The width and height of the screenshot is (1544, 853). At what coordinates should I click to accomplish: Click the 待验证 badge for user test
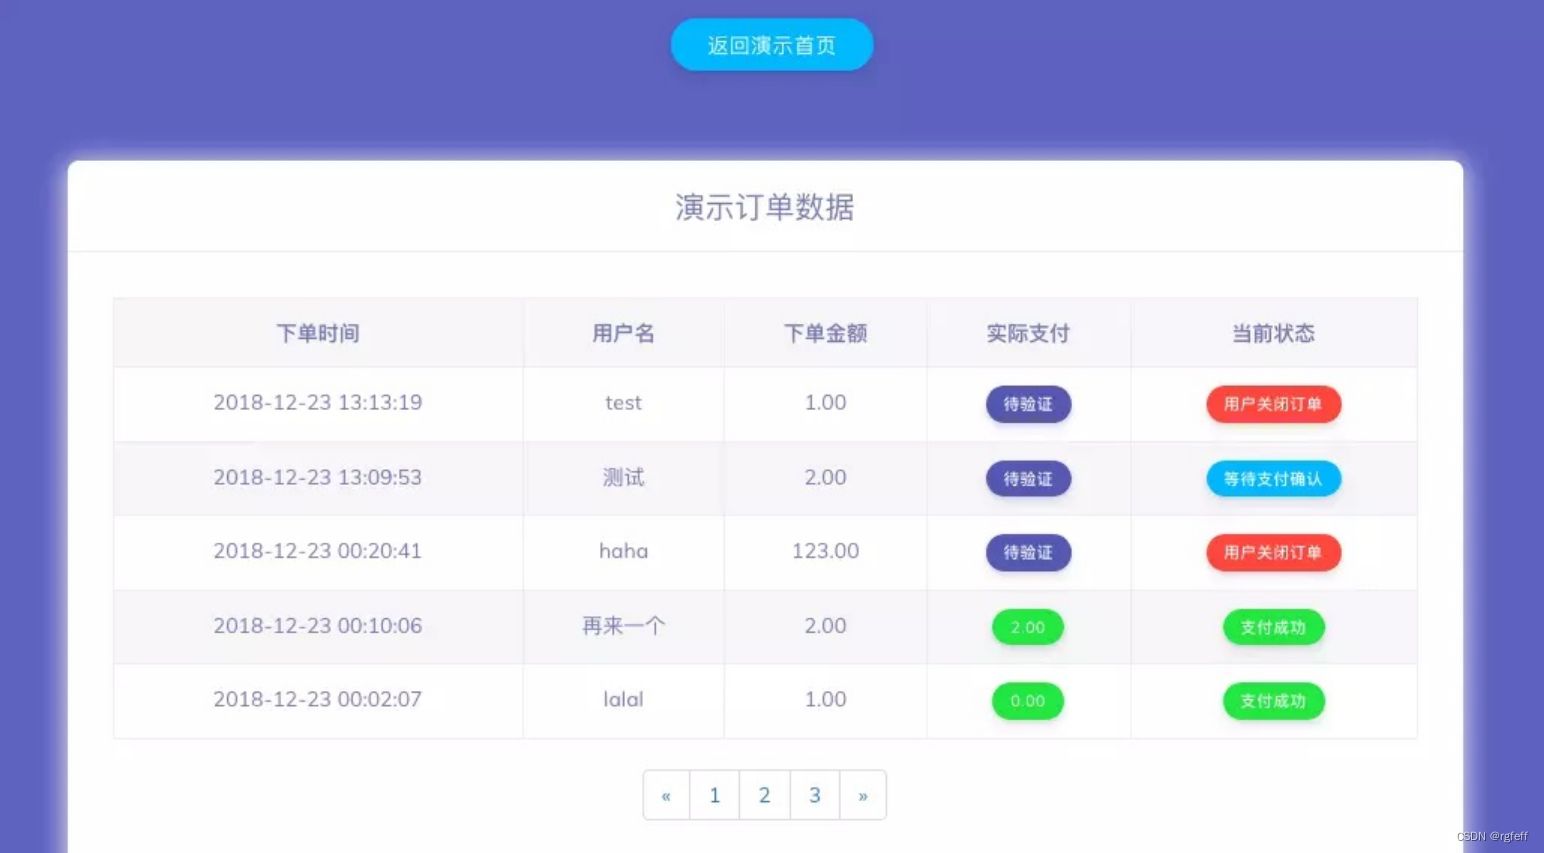(1028, 404)
